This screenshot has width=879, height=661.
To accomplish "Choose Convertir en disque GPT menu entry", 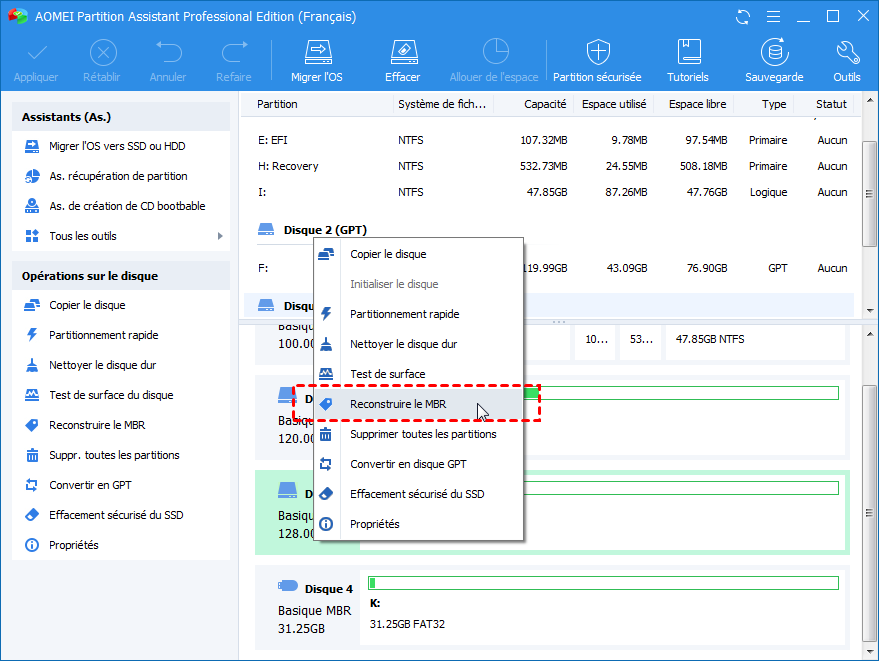I will (407, 464).
